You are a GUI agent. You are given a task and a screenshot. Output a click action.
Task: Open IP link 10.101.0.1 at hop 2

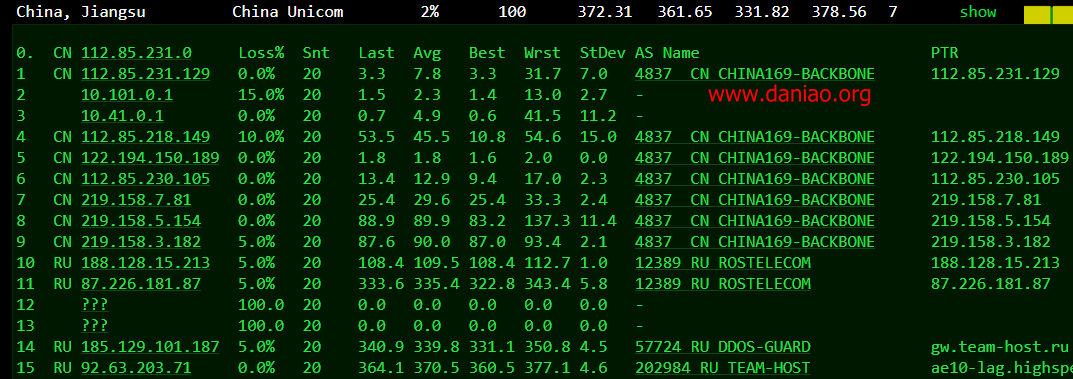[x=127, y=95]
